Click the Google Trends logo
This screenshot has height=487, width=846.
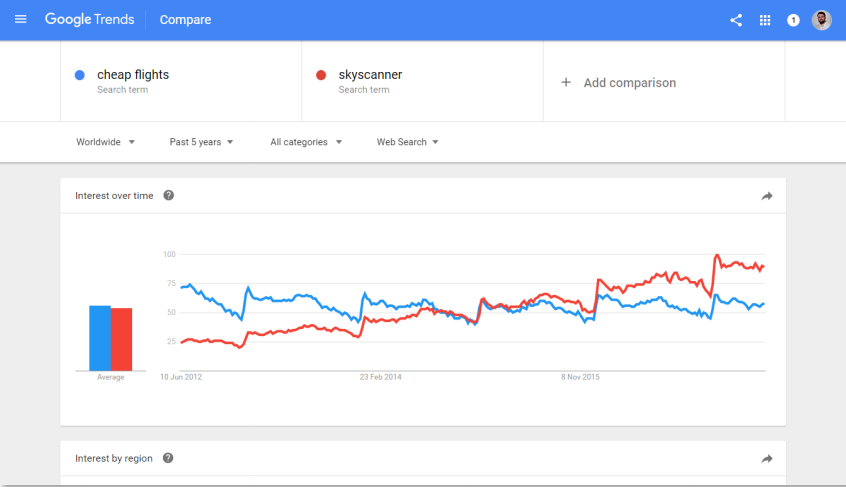89,20
